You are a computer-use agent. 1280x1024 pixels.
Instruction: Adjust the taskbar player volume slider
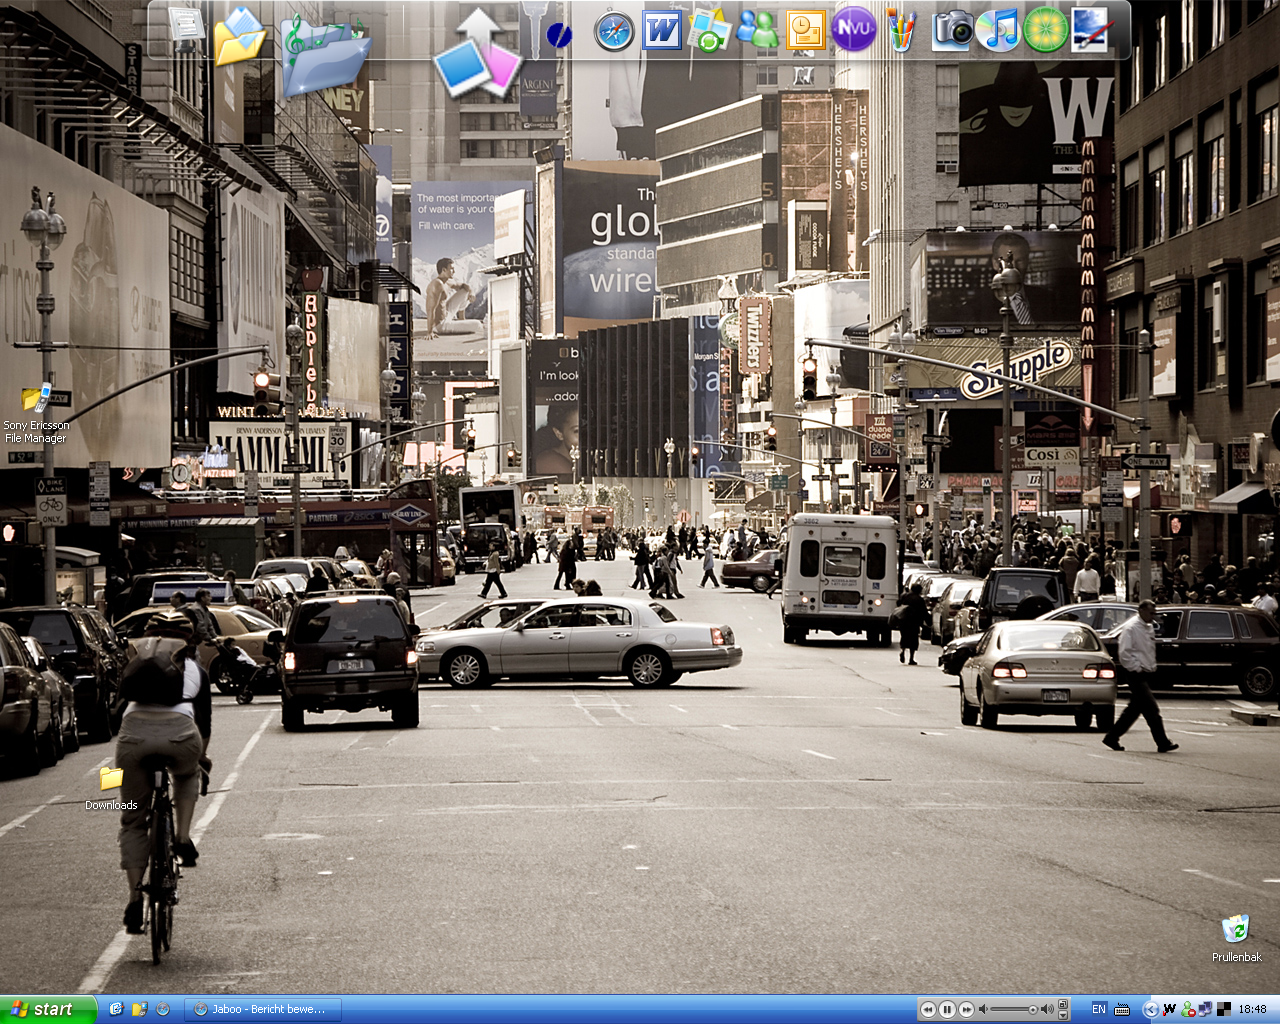[1012, 1009]
